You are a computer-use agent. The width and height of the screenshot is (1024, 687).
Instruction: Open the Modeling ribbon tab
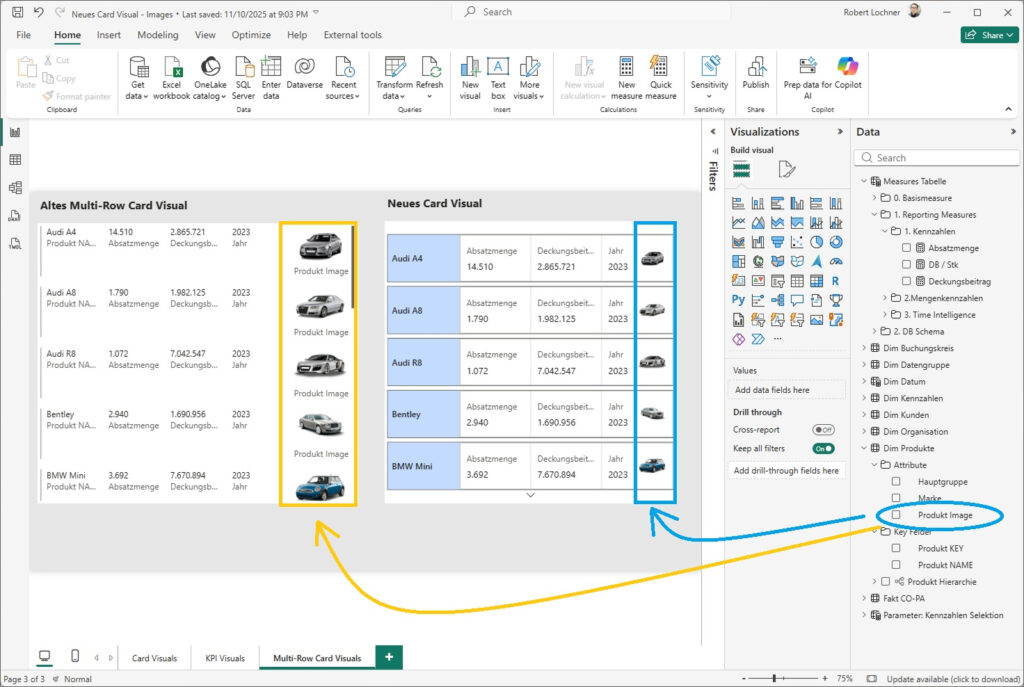[158, 35]
